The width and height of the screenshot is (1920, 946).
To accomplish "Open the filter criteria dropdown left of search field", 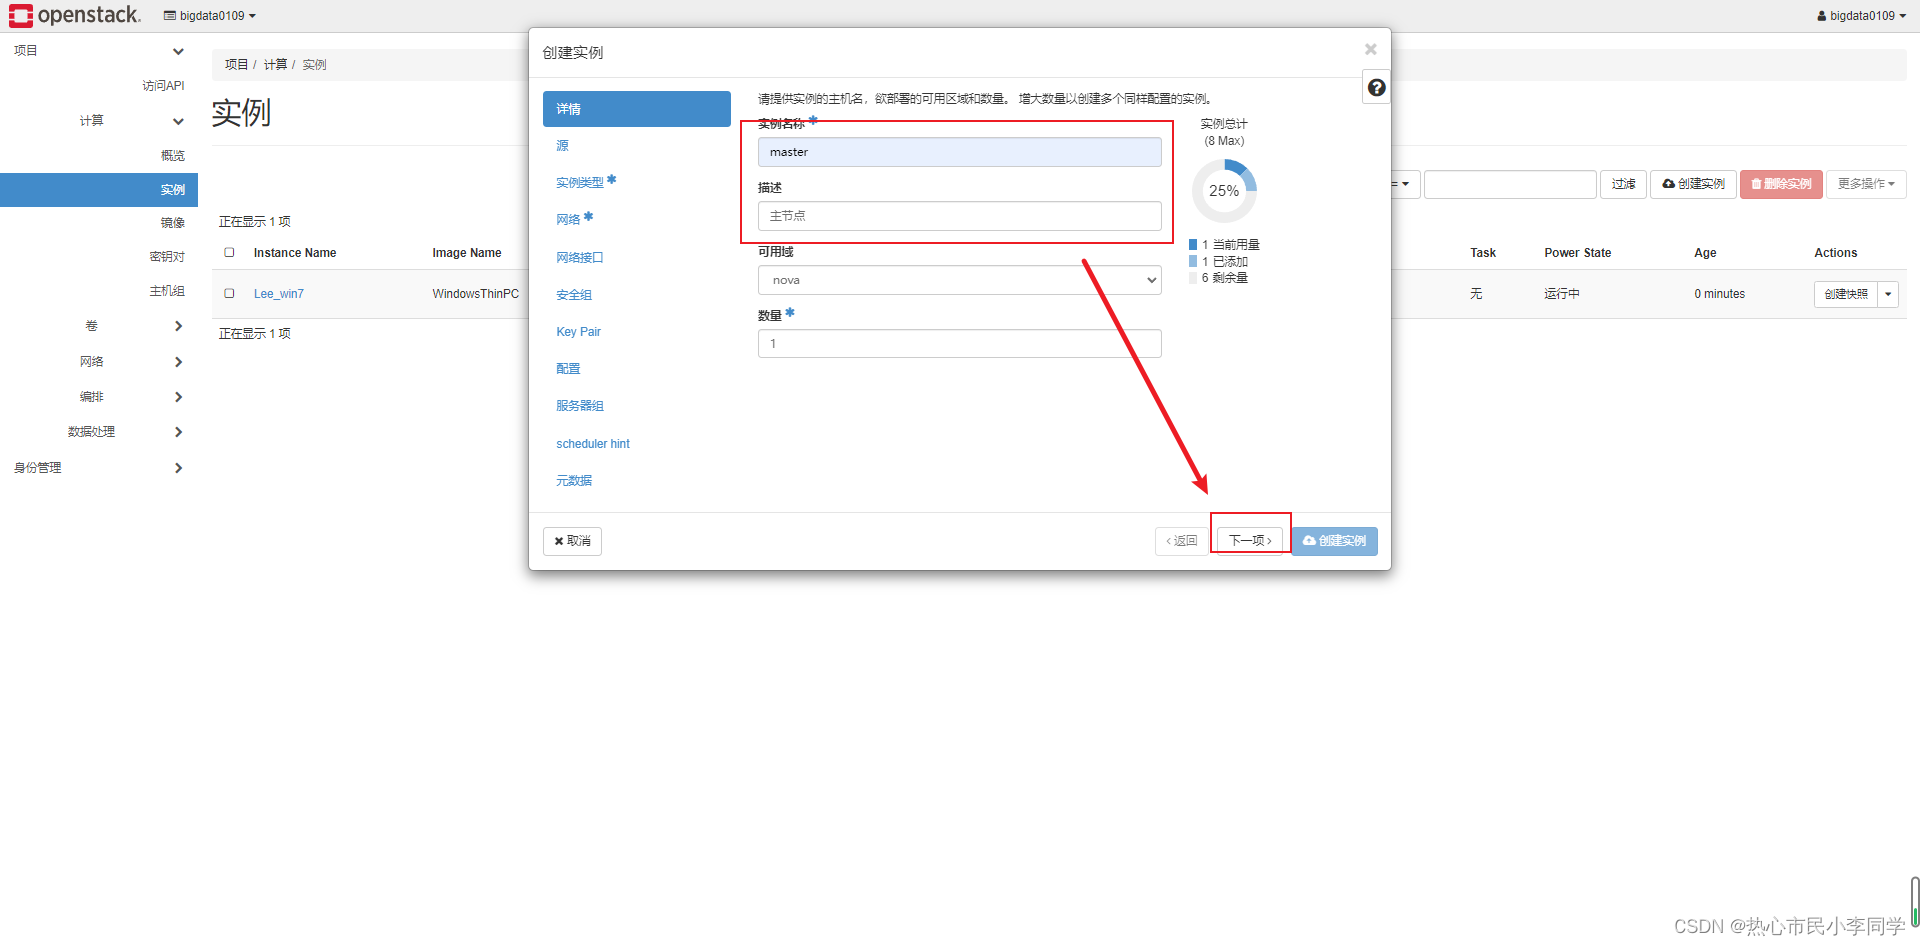I will (x=1404, y=184).
